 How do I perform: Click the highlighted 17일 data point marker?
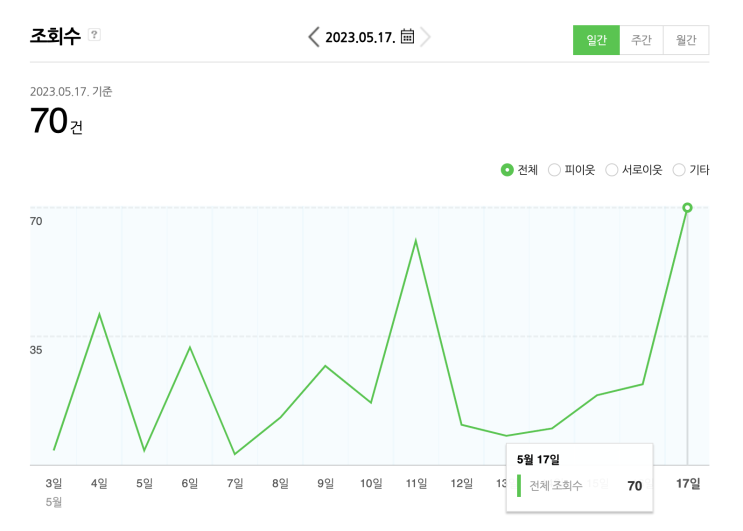click(688, 207)
